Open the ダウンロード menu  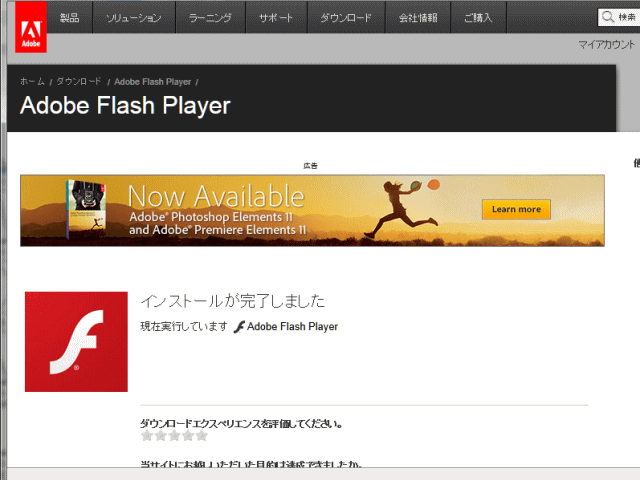(346, 18)
